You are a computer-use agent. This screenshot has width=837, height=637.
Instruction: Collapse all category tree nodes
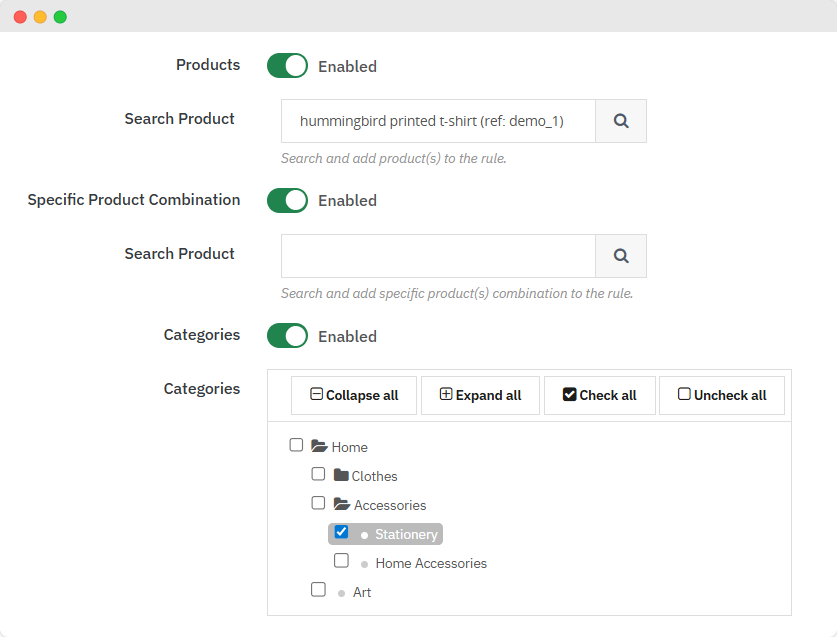tap(354, 395)
